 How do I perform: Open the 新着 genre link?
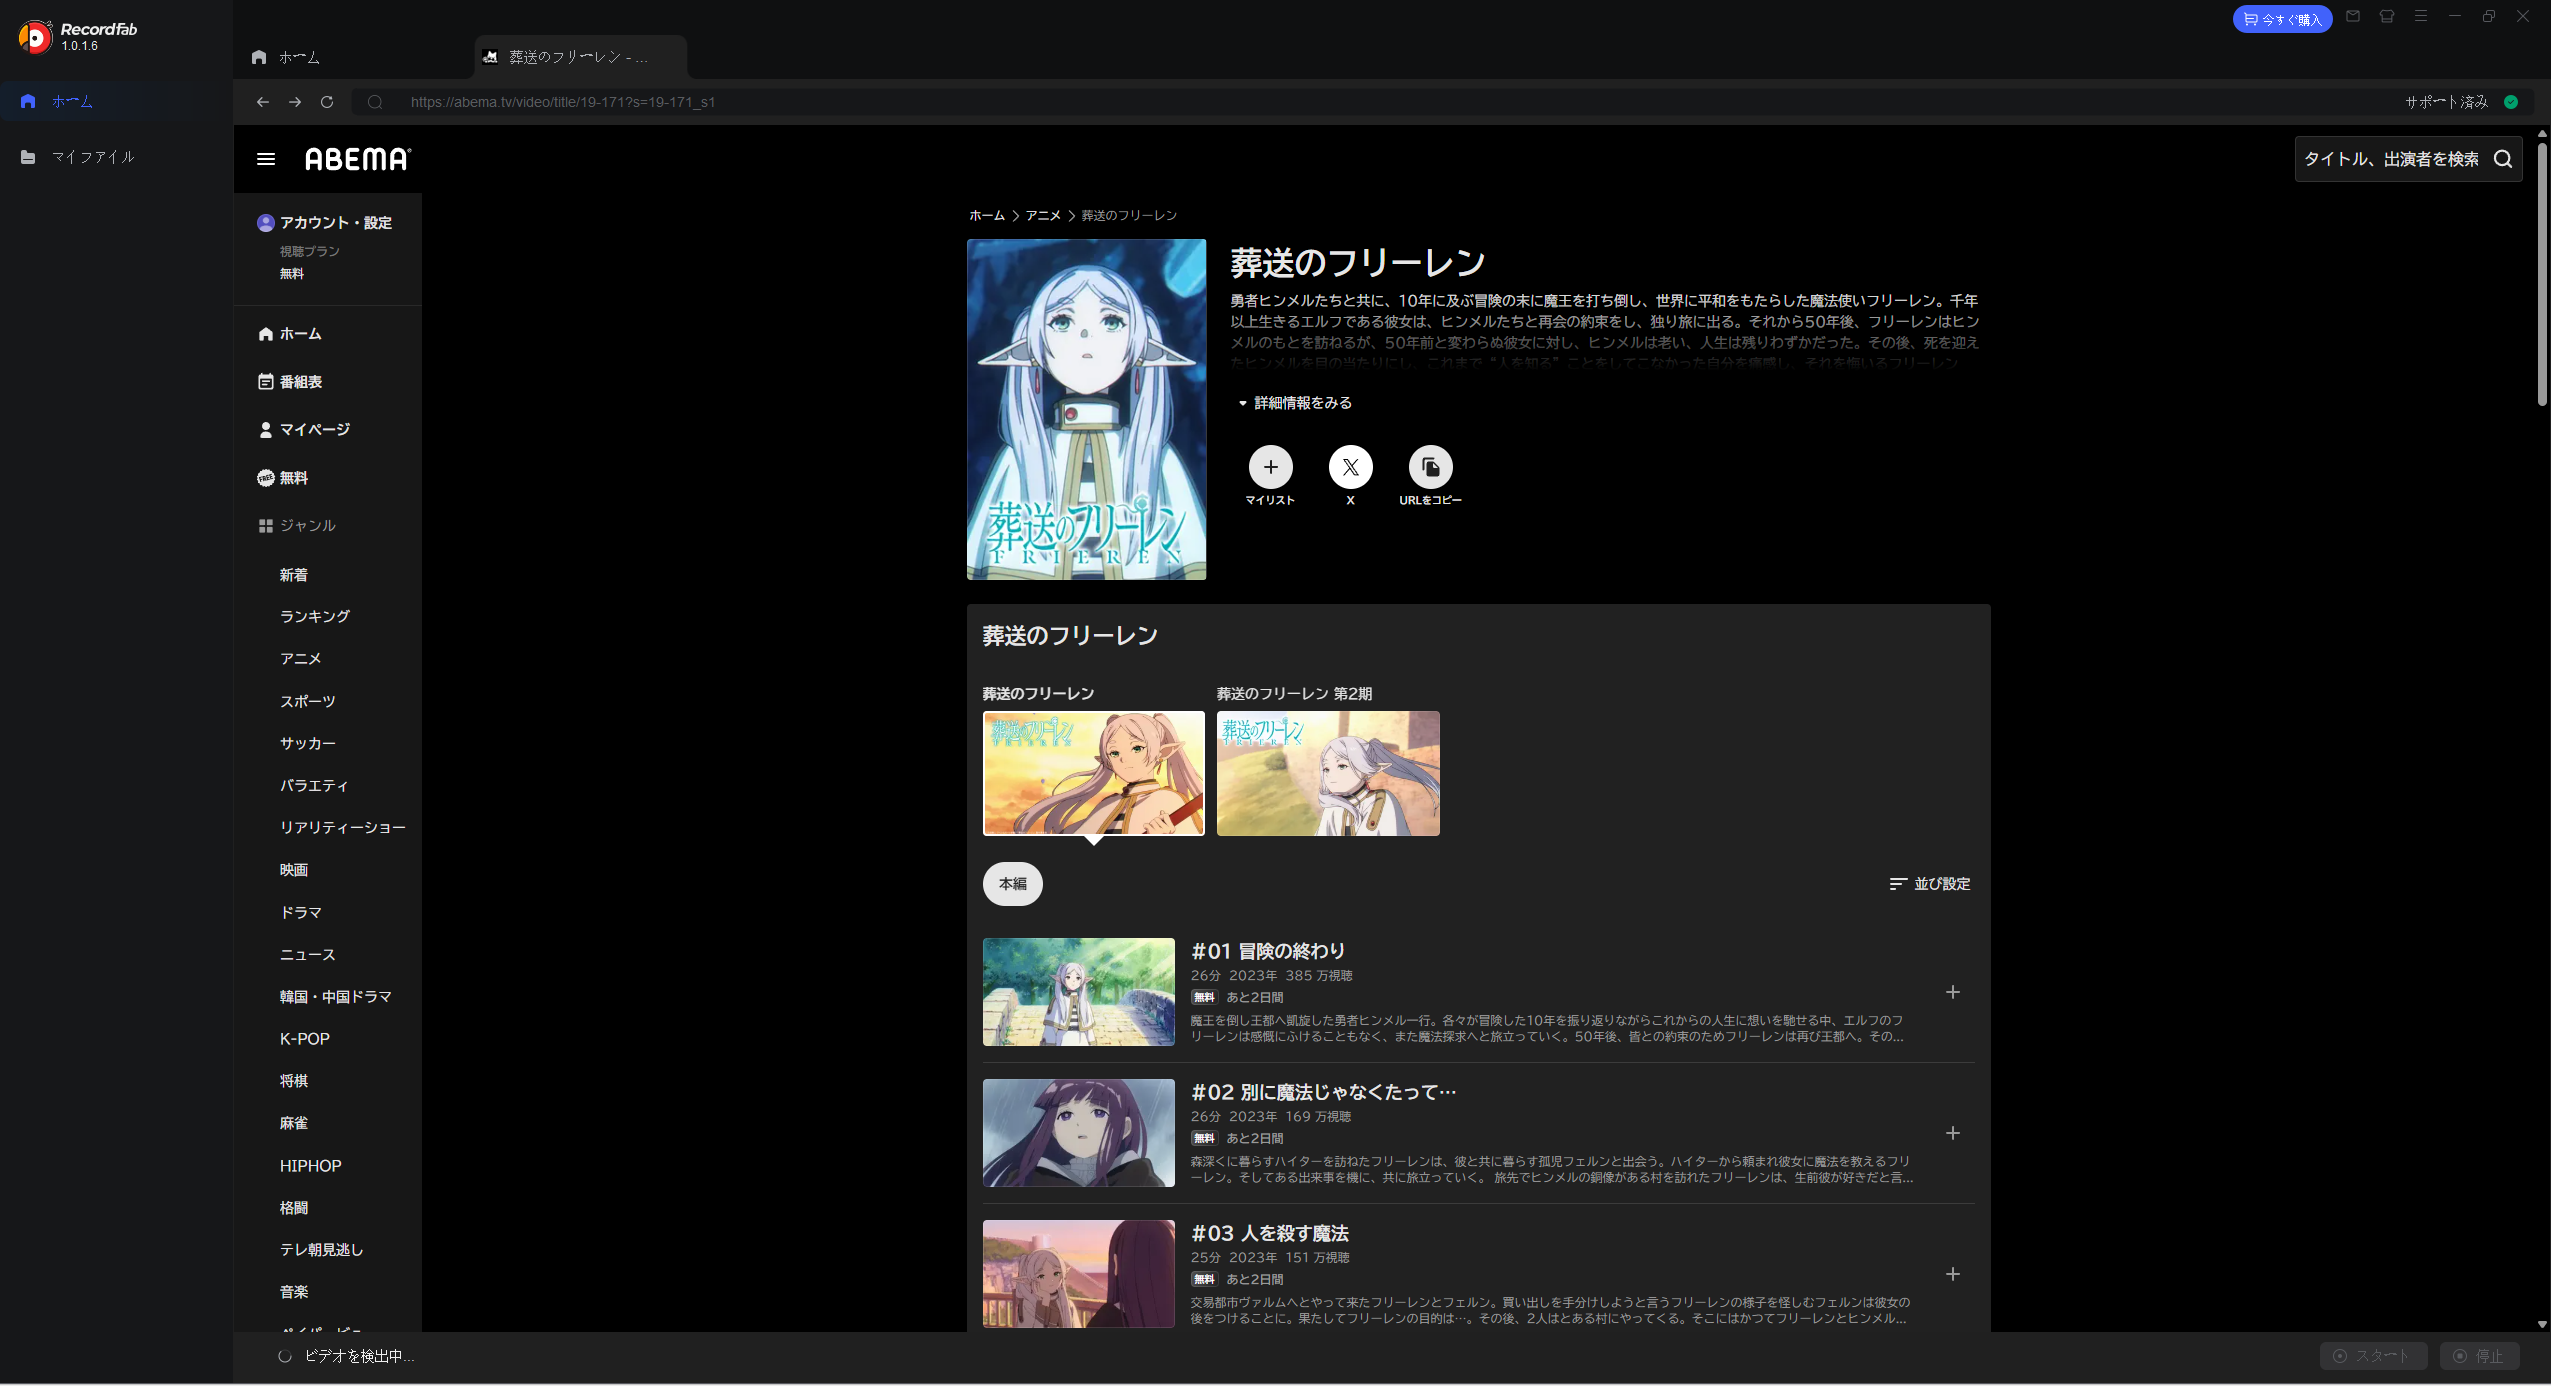[x=294, y=575]
